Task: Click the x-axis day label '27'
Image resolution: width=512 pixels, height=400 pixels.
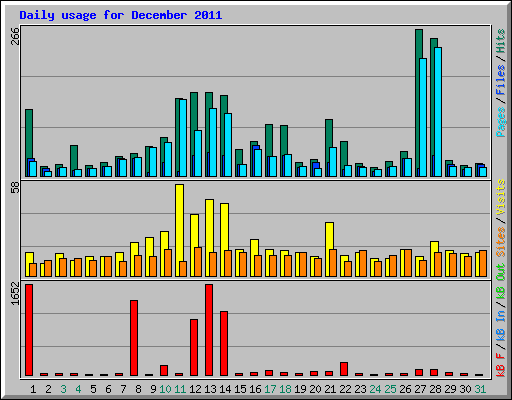Action: [420, 389]
